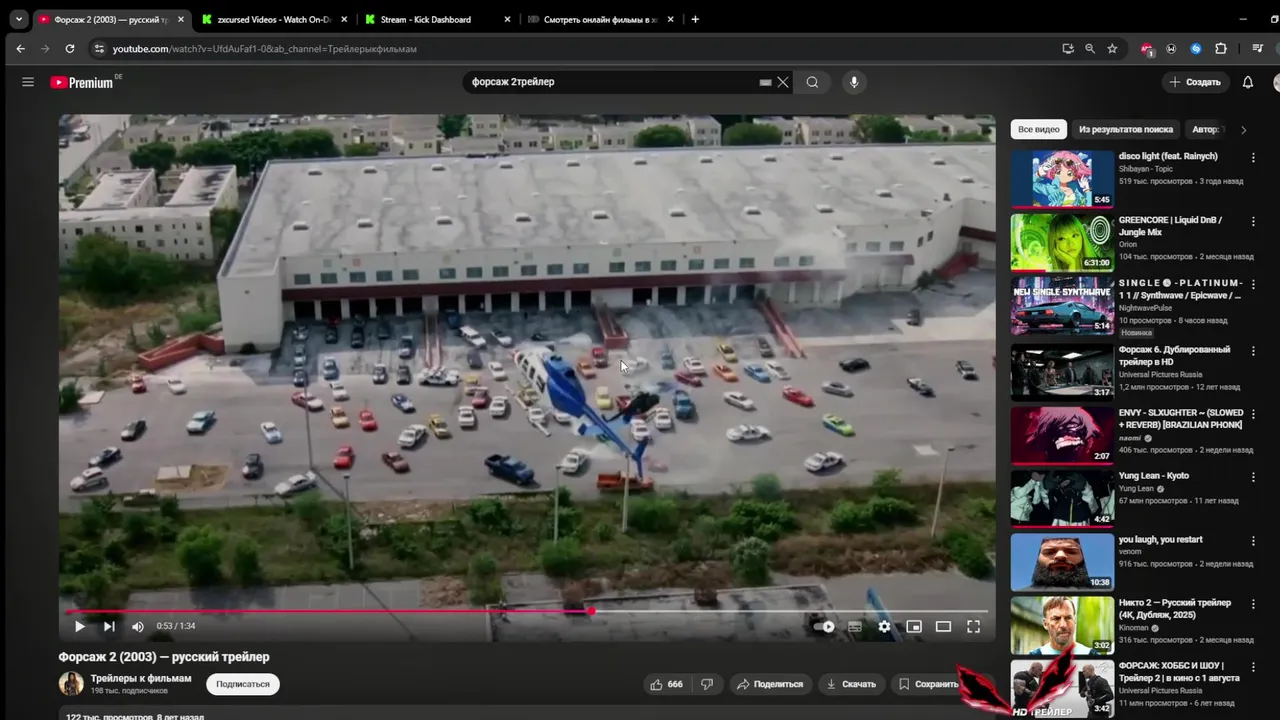Enter fullscreen mode
This screenshot has width=1280, height=720.
point(973,627)
